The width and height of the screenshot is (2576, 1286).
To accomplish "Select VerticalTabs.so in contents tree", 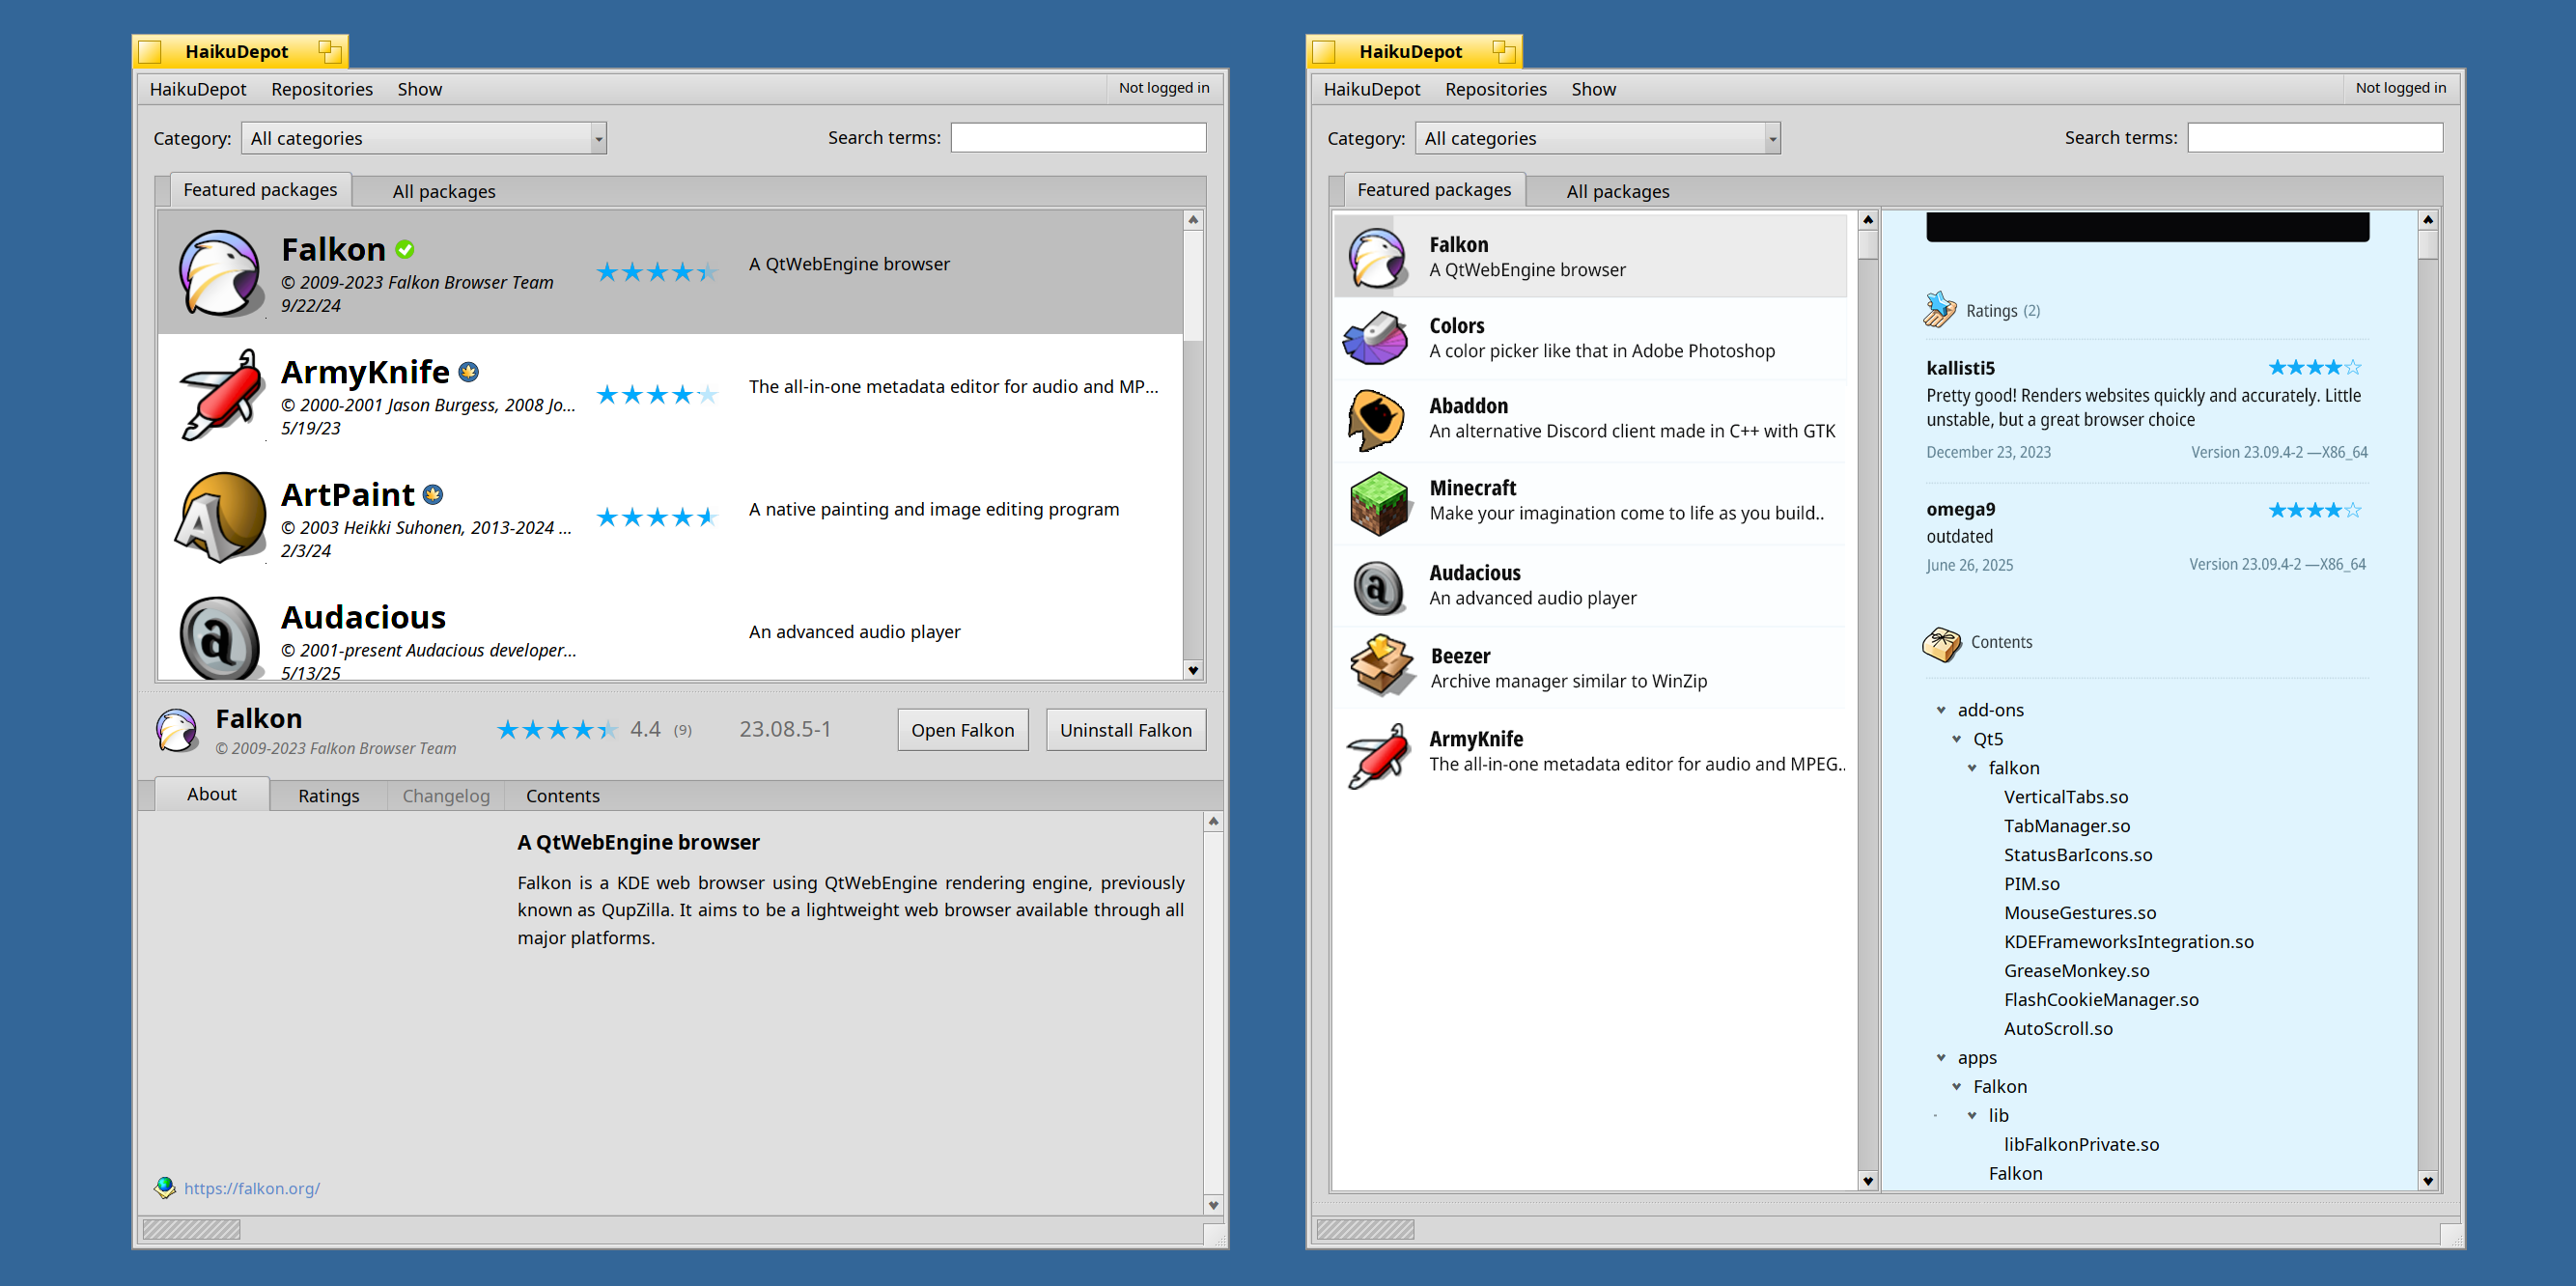I will tap(2066, 797).
